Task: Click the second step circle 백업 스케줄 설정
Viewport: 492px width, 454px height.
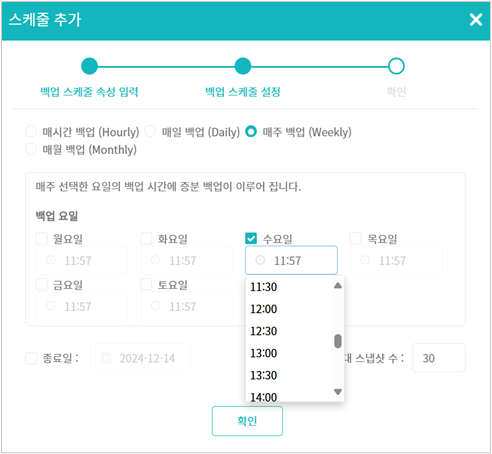Action: point(243,66)
